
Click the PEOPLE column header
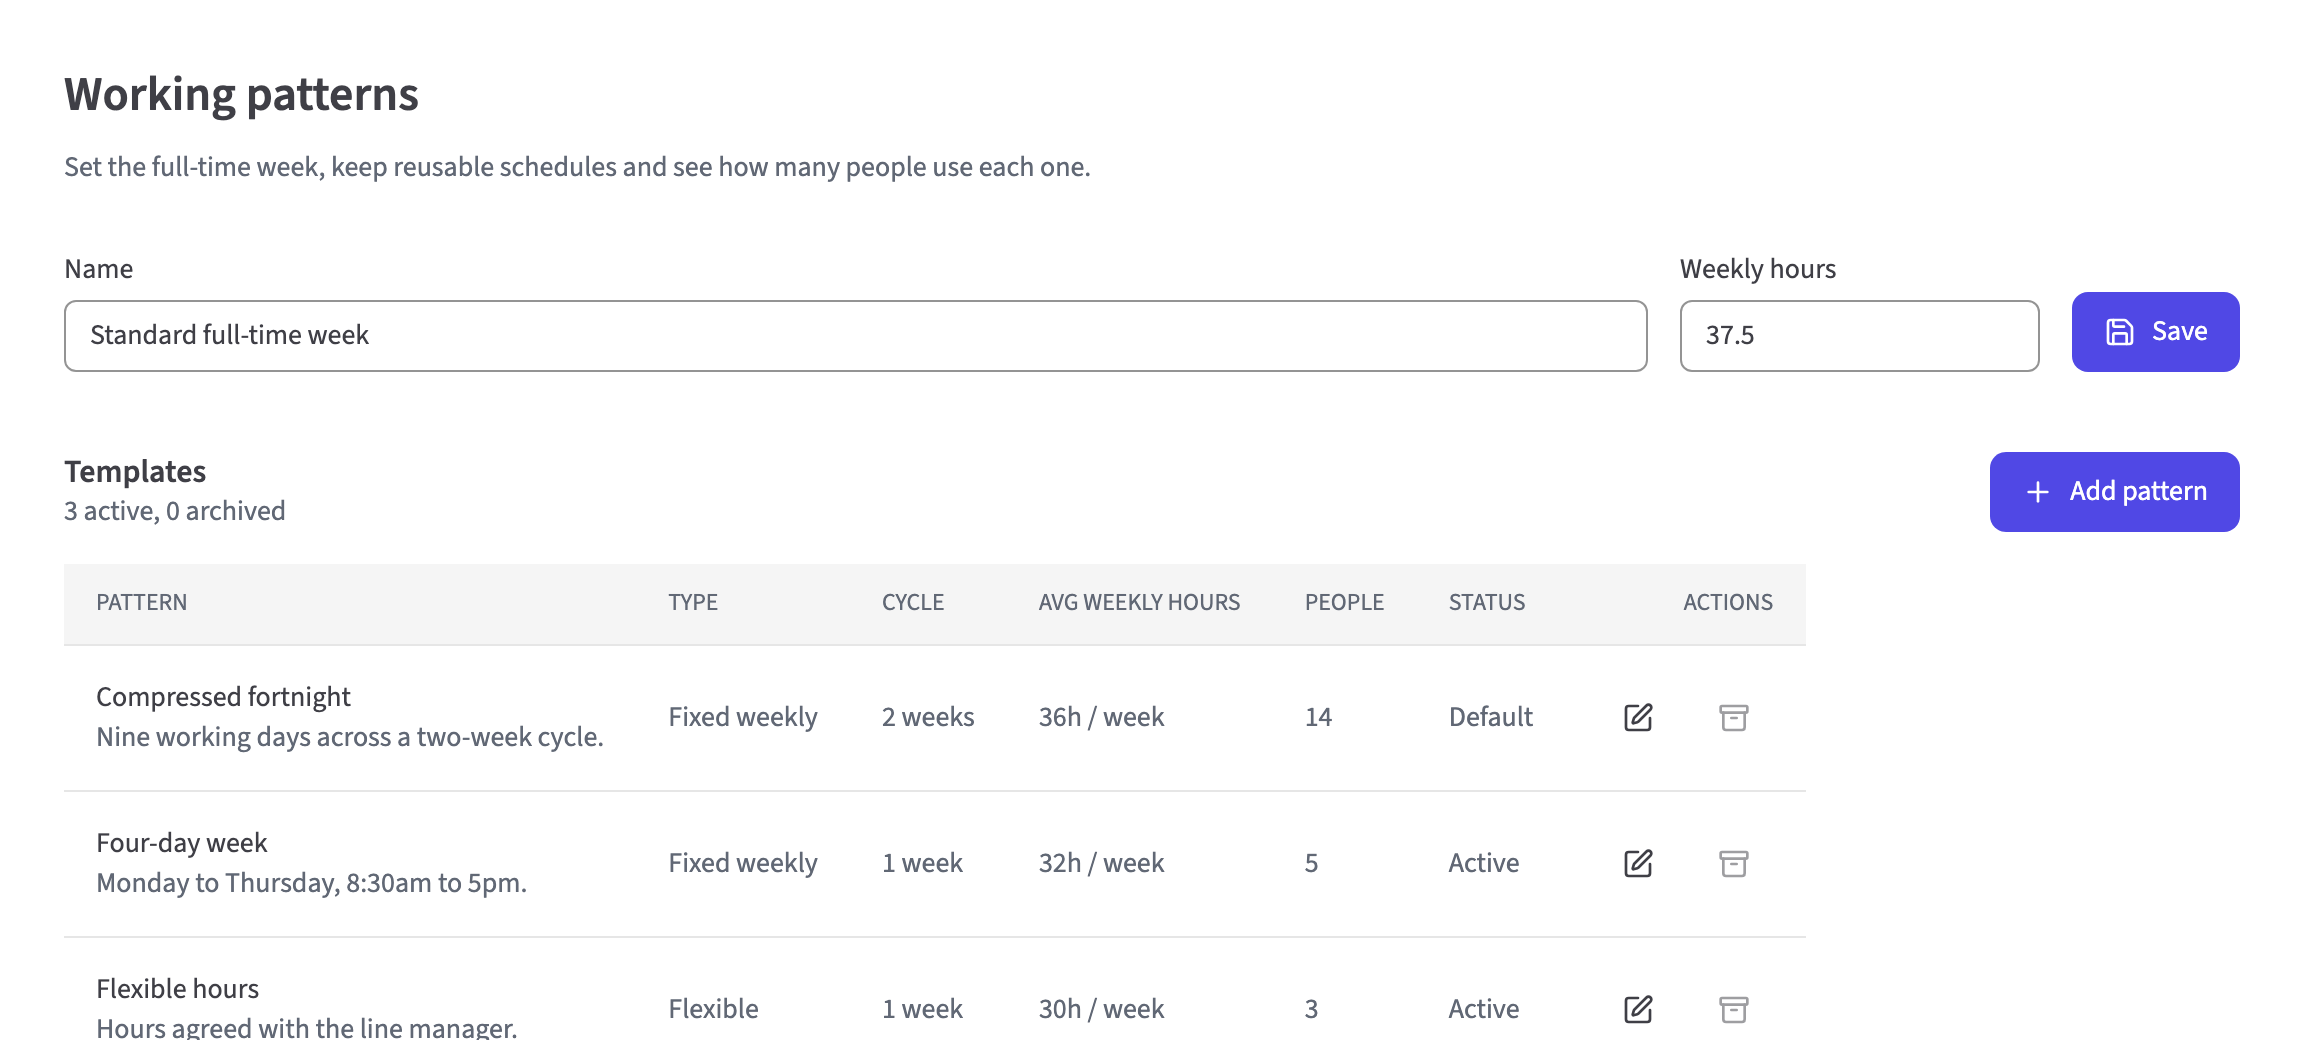1344,602
